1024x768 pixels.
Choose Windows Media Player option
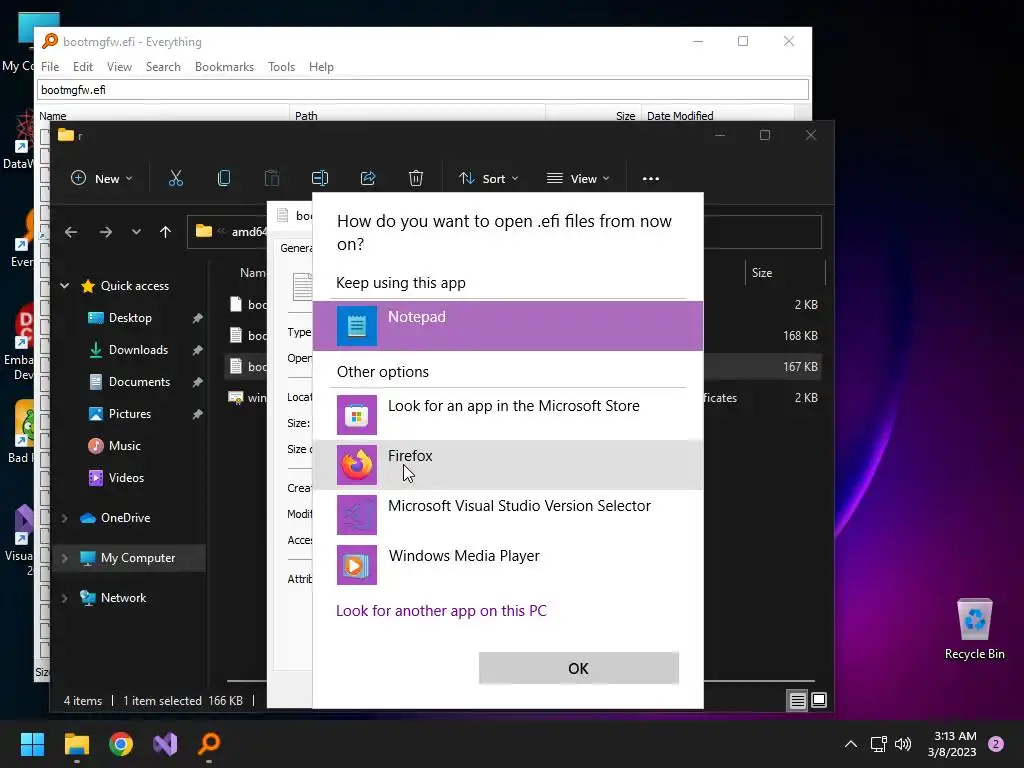click(507, 565)
